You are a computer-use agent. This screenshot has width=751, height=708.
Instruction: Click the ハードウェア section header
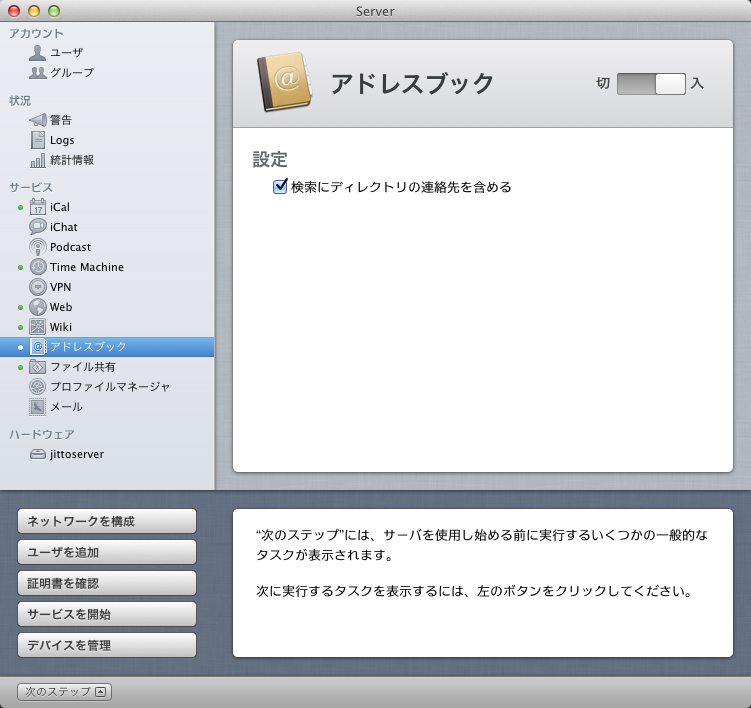pyautogui.click(x=42, y=434)
